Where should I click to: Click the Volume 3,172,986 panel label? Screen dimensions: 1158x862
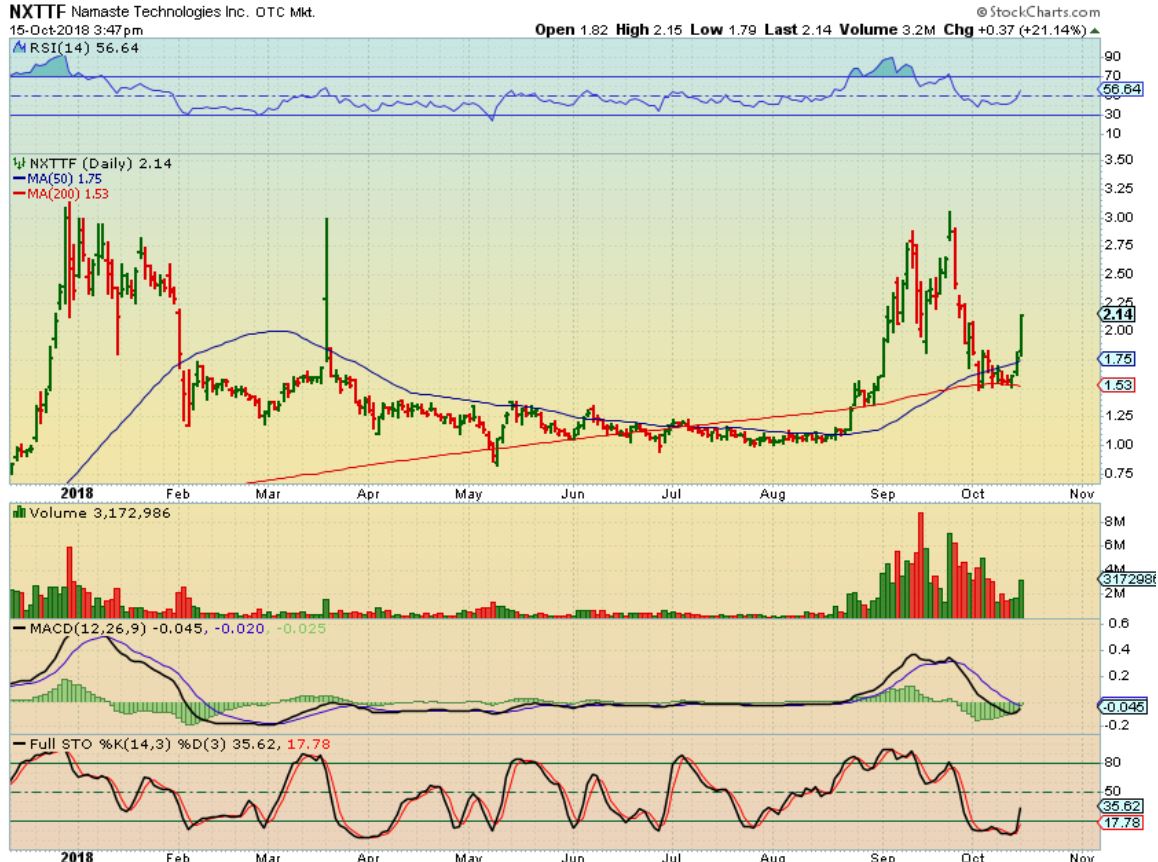[99, 513]
